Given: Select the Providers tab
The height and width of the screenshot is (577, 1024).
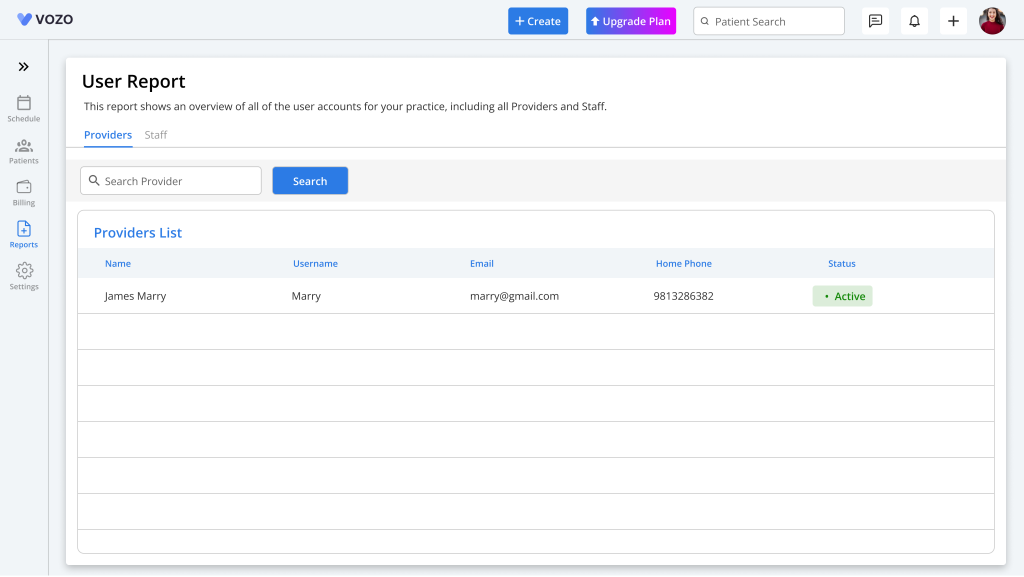Looking at the screenshot, I should coord(108,135).
